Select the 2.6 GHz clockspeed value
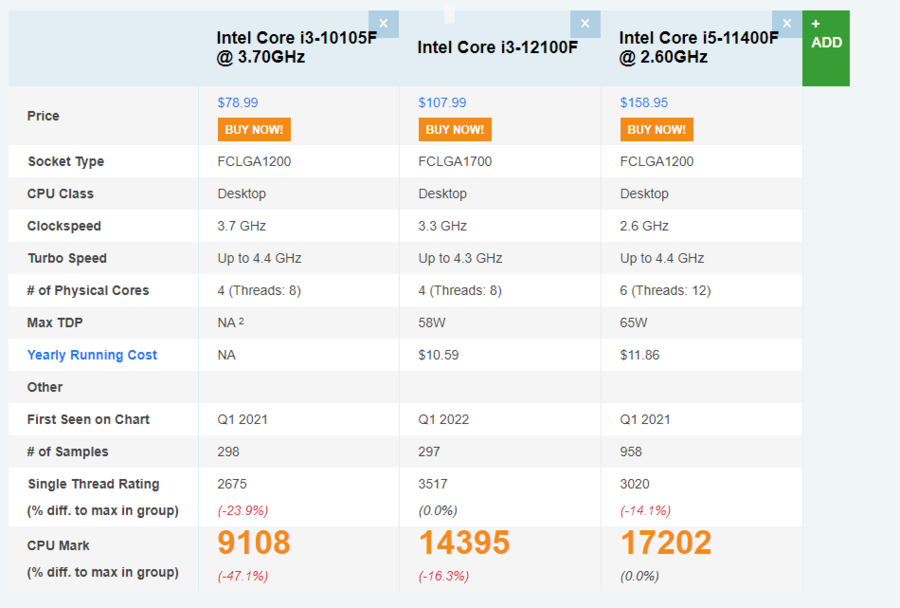Image resolution: width=900 pixels, height=608 pixels. click(x=644, y=226)
